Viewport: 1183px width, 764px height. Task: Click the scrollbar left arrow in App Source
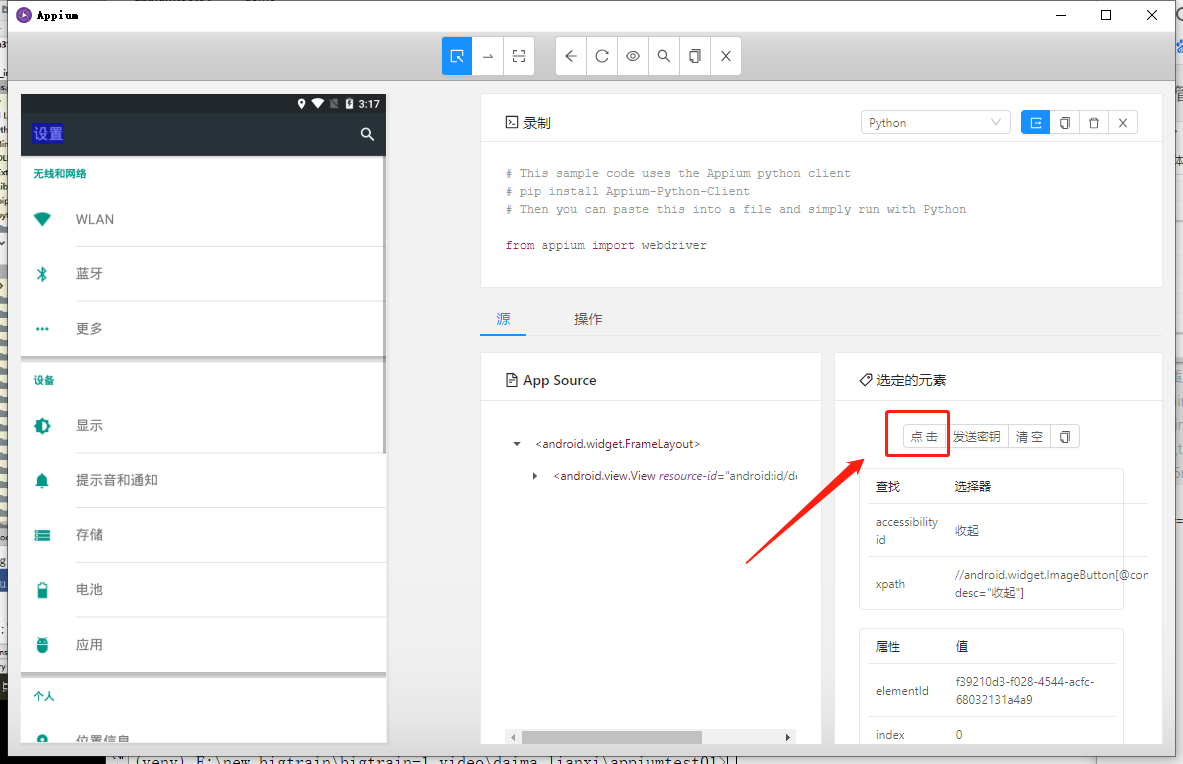(513, 737)
